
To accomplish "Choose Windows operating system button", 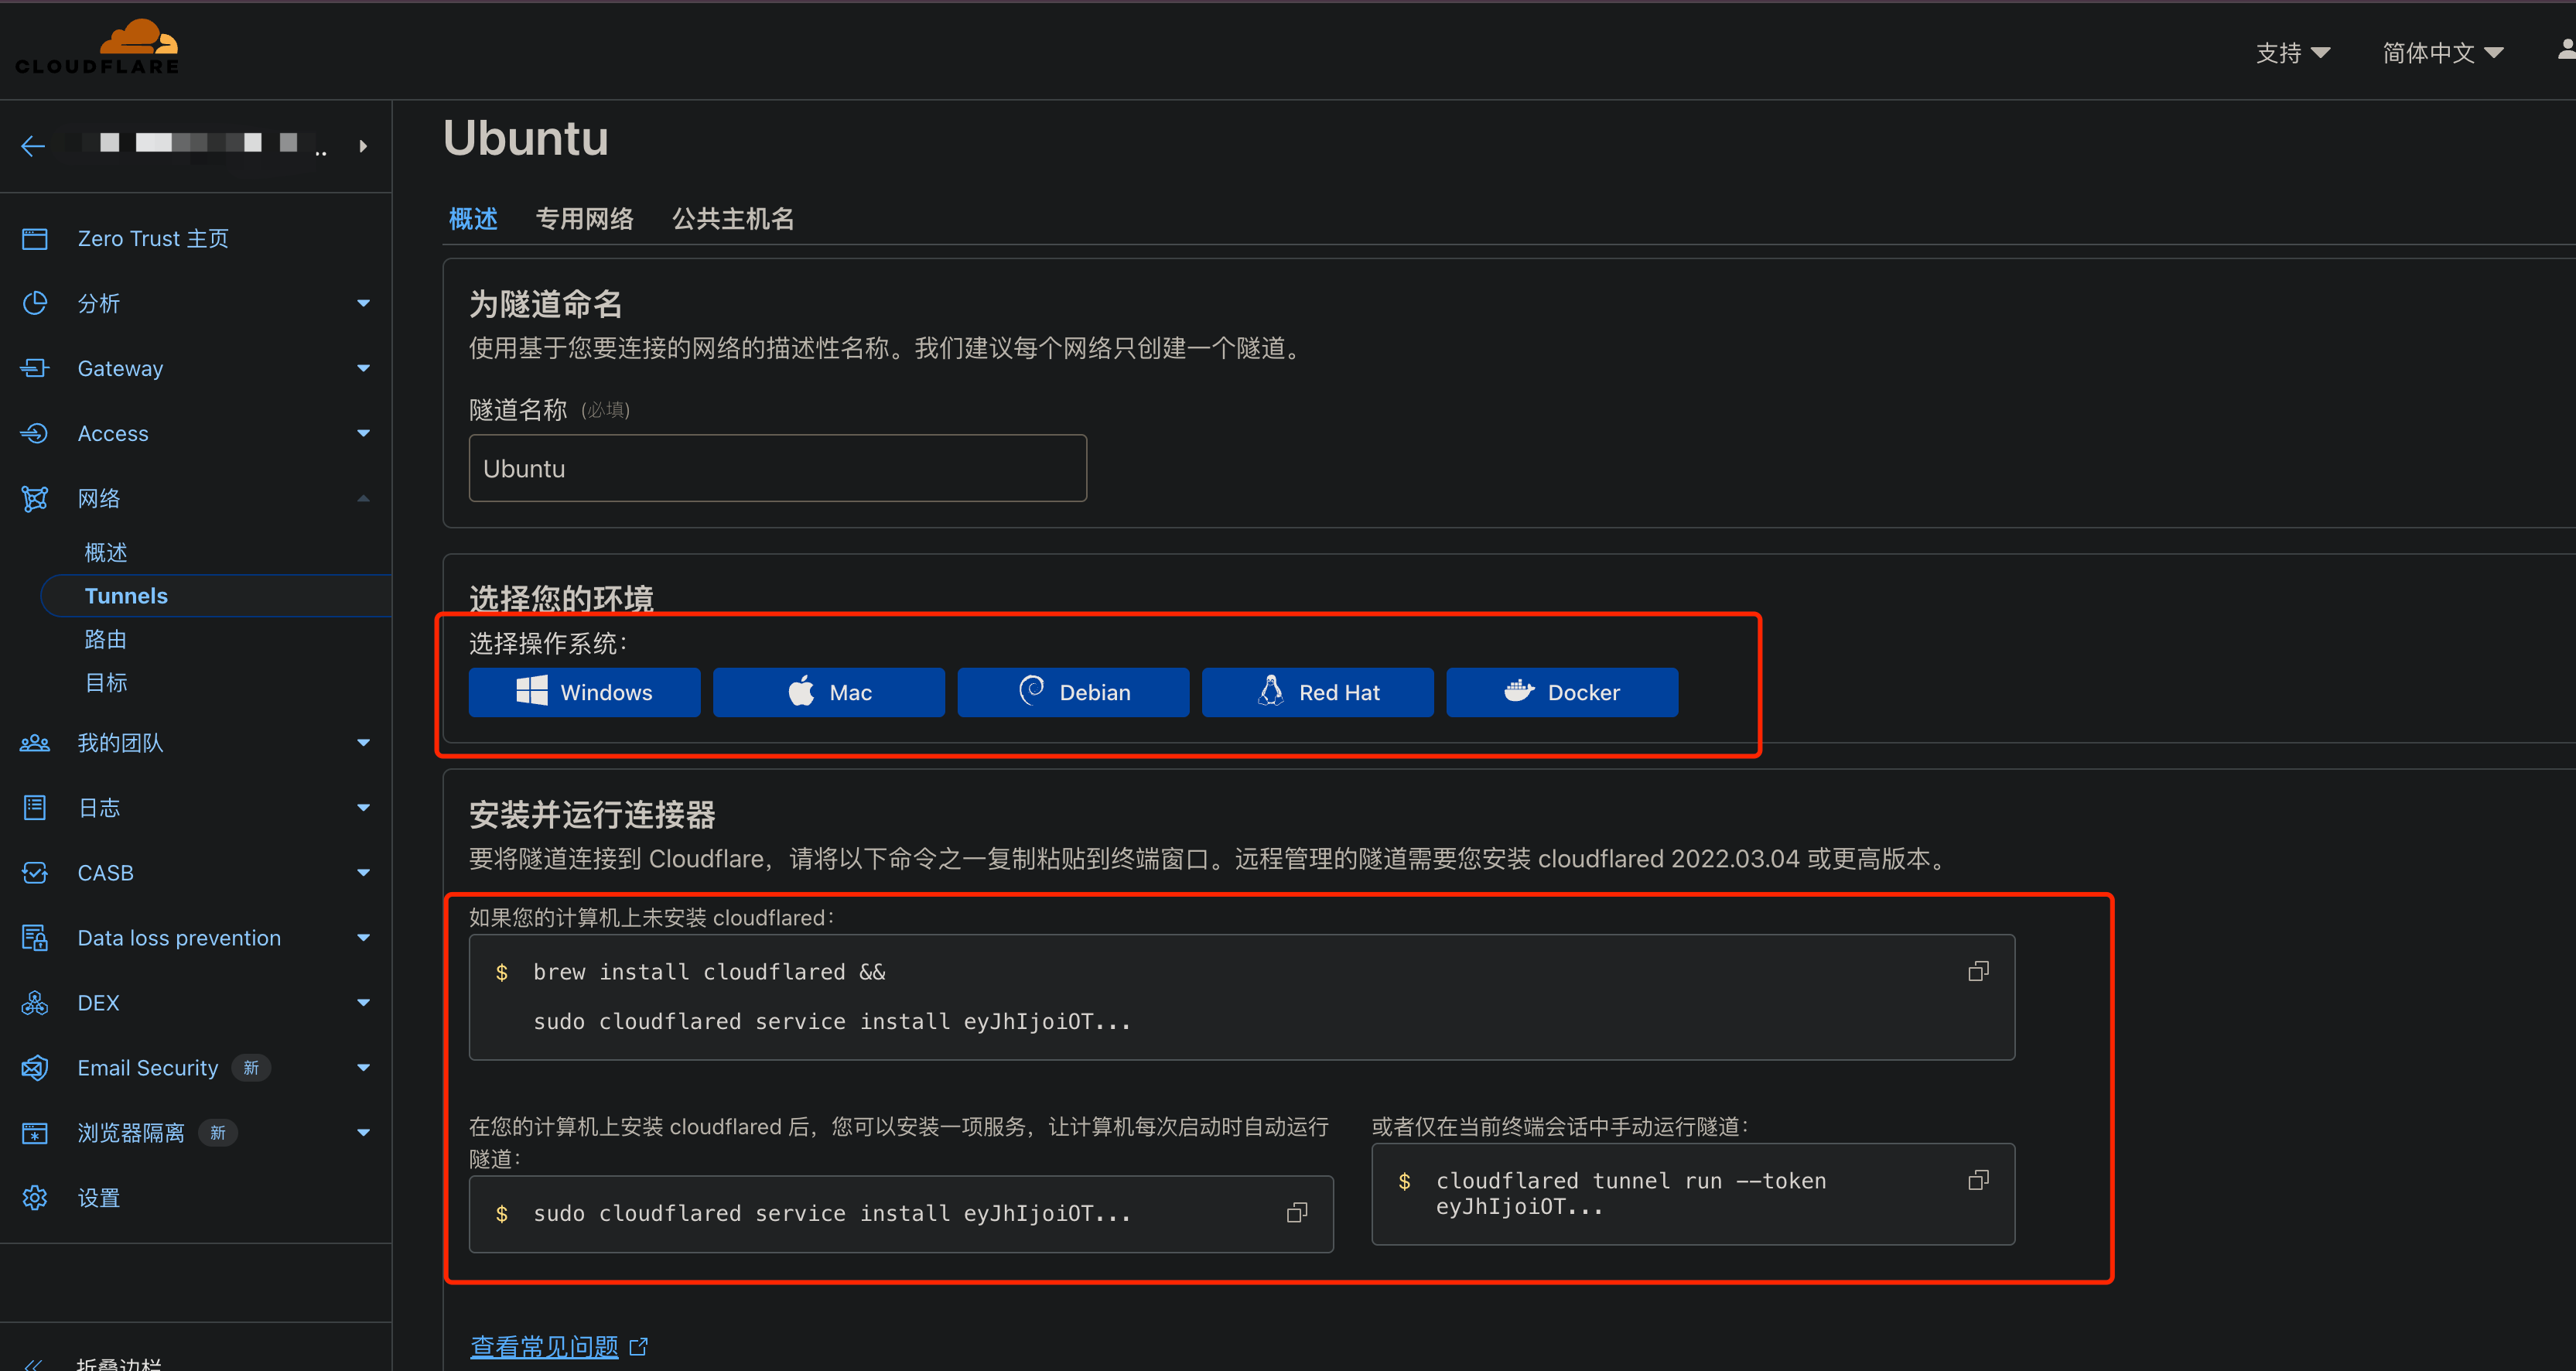I will click(x=585, y=692).
